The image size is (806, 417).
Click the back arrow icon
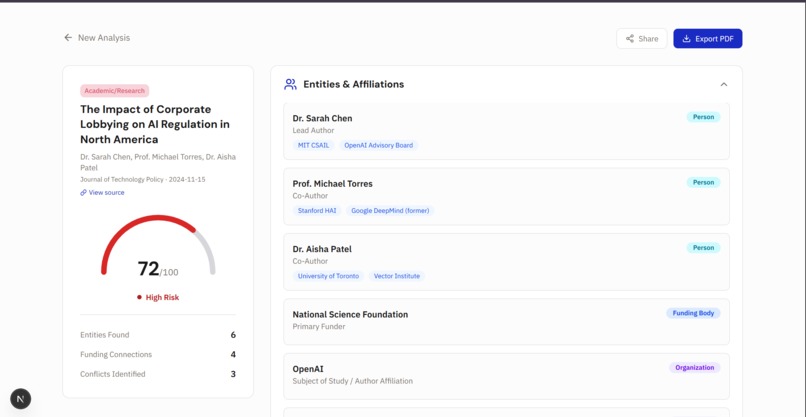[x=68, y=38]
